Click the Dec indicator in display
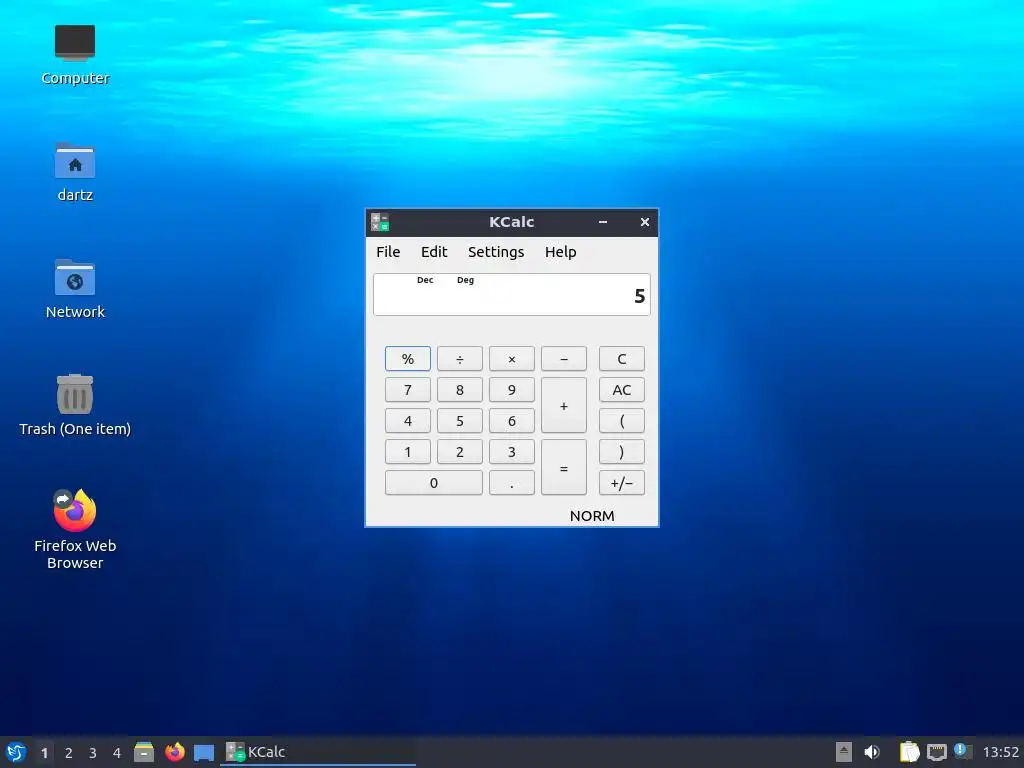1024x768 pixels. tap(425, 280)
